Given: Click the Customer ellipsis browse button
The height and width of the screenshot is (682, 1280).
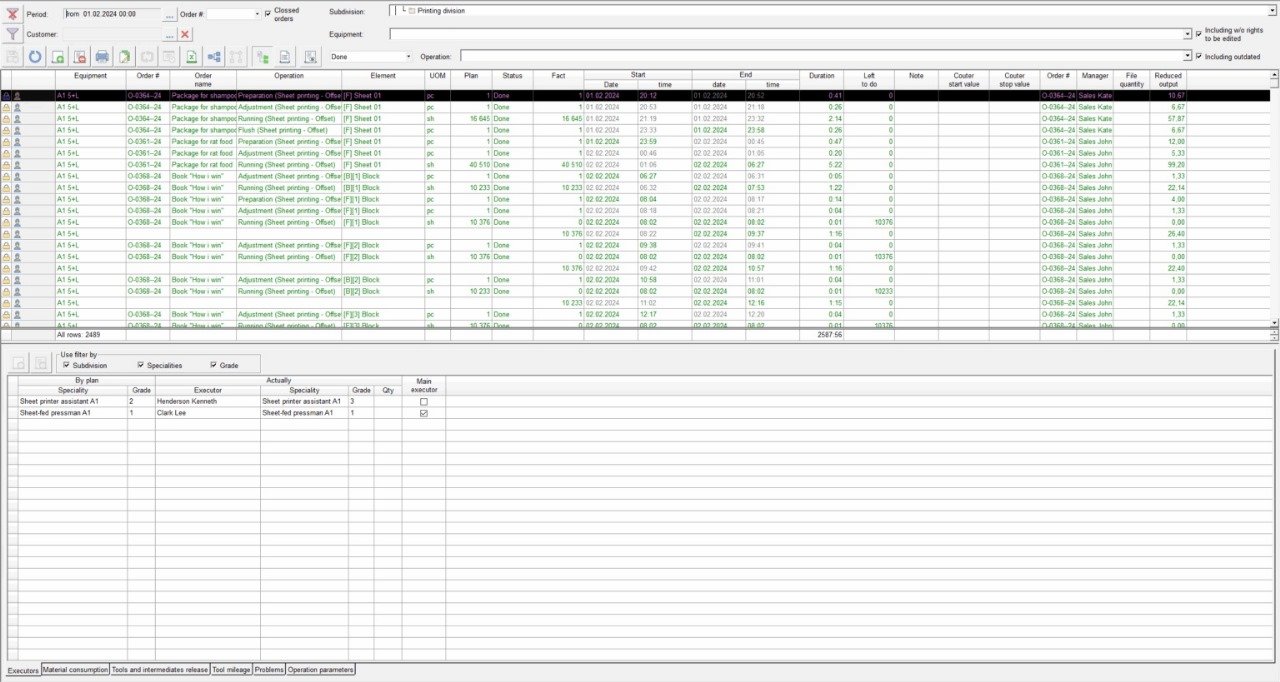Looking at the screenshot, I should point(169,34).
